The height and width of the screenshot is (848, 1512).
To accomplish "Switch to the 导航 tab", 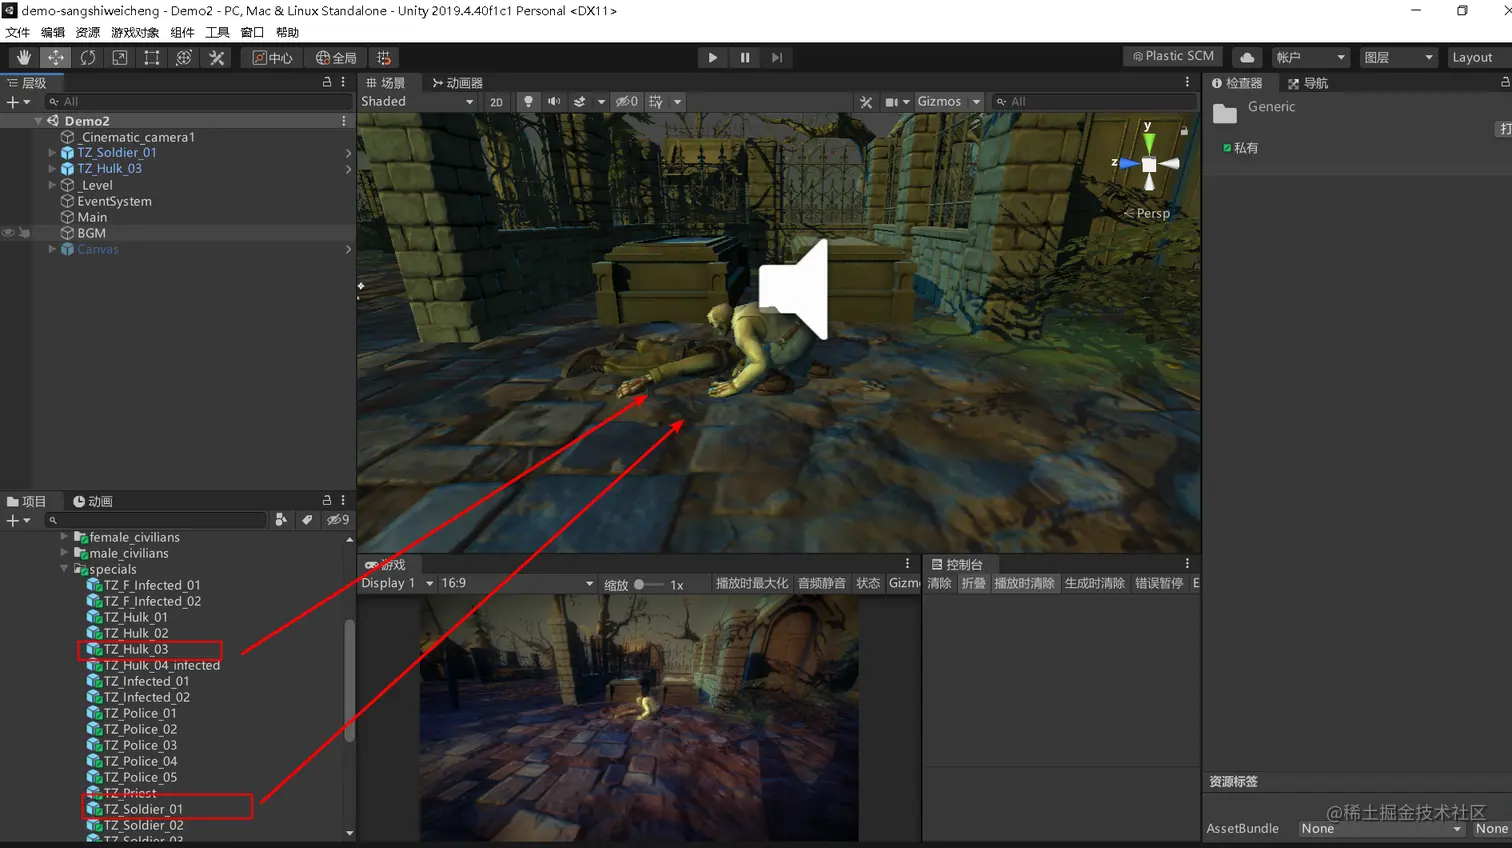I will pyautogui.click(x=1308, y=83).
